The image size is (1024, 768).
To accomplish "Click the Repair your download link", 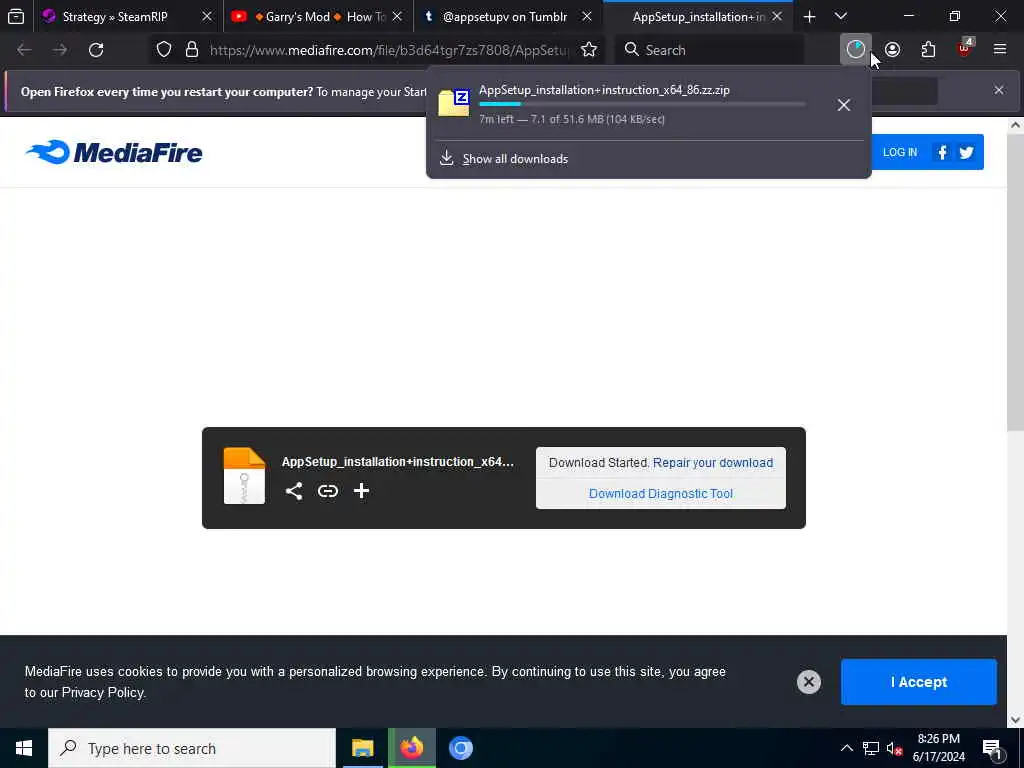I will click(713, 462).
